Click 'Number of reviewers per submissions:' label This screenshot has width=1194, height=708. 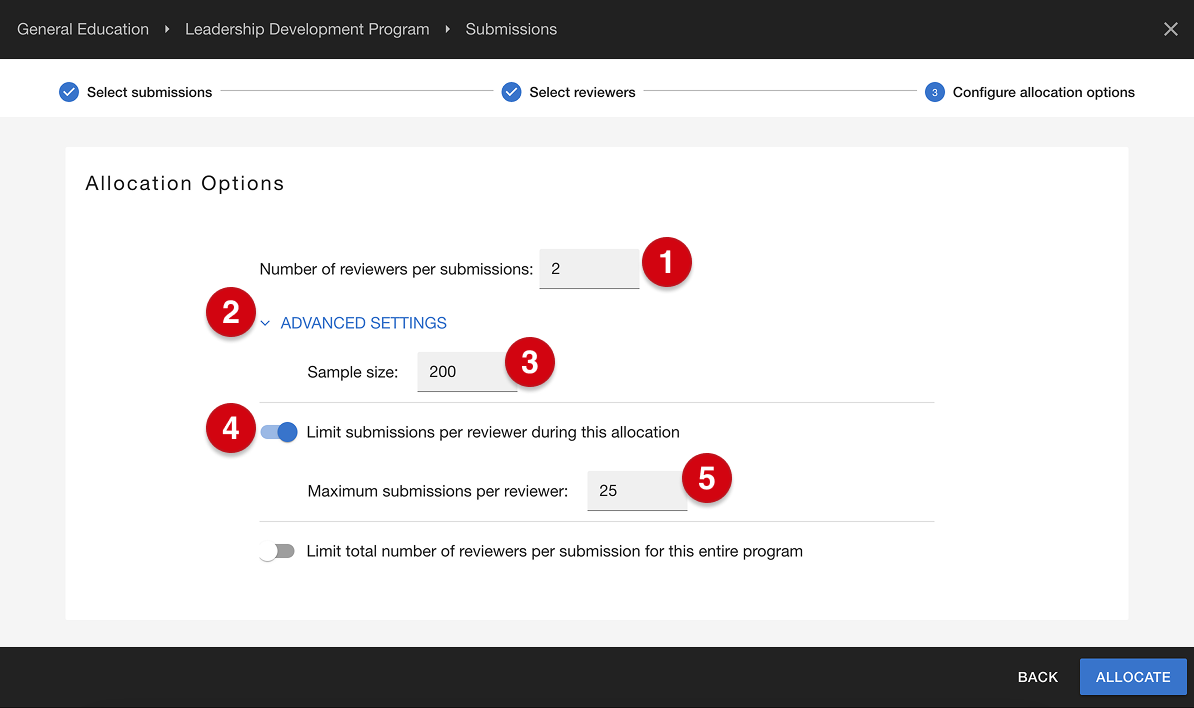(396, 269)
